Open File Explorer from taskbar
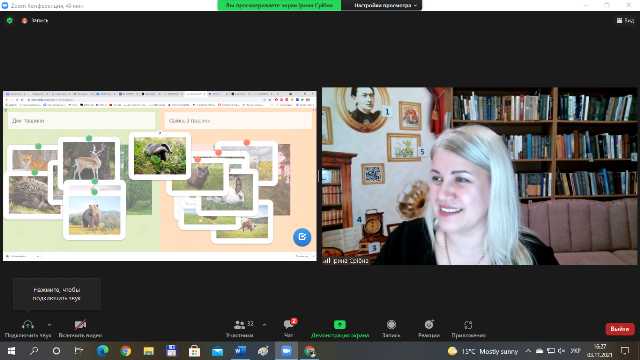640x360 pixels. (x=149, y=351)
